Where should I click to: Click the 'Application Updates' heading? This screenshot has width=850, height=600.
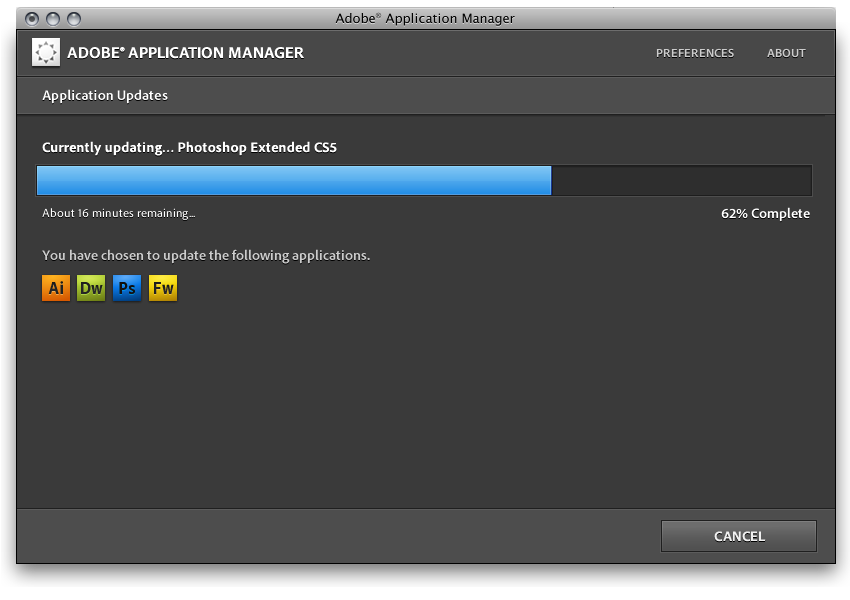[105, 95]
